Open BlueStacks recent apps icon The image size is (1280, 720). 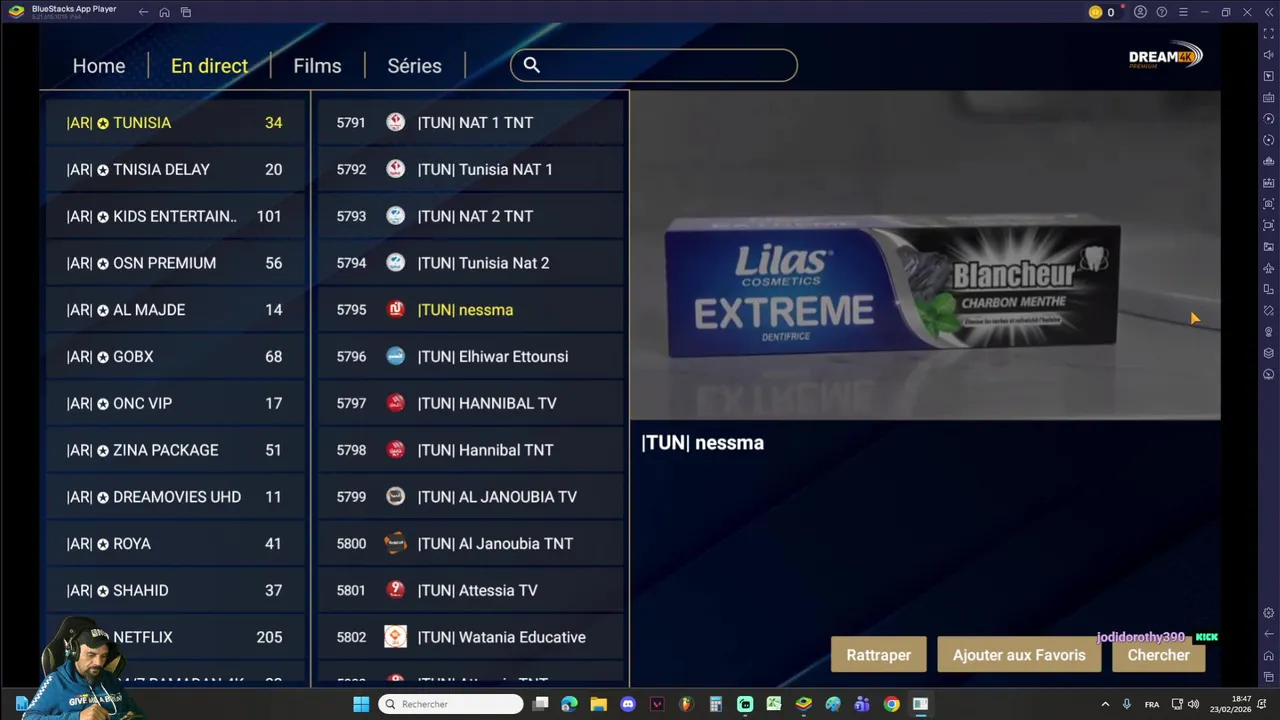[186, 12]
